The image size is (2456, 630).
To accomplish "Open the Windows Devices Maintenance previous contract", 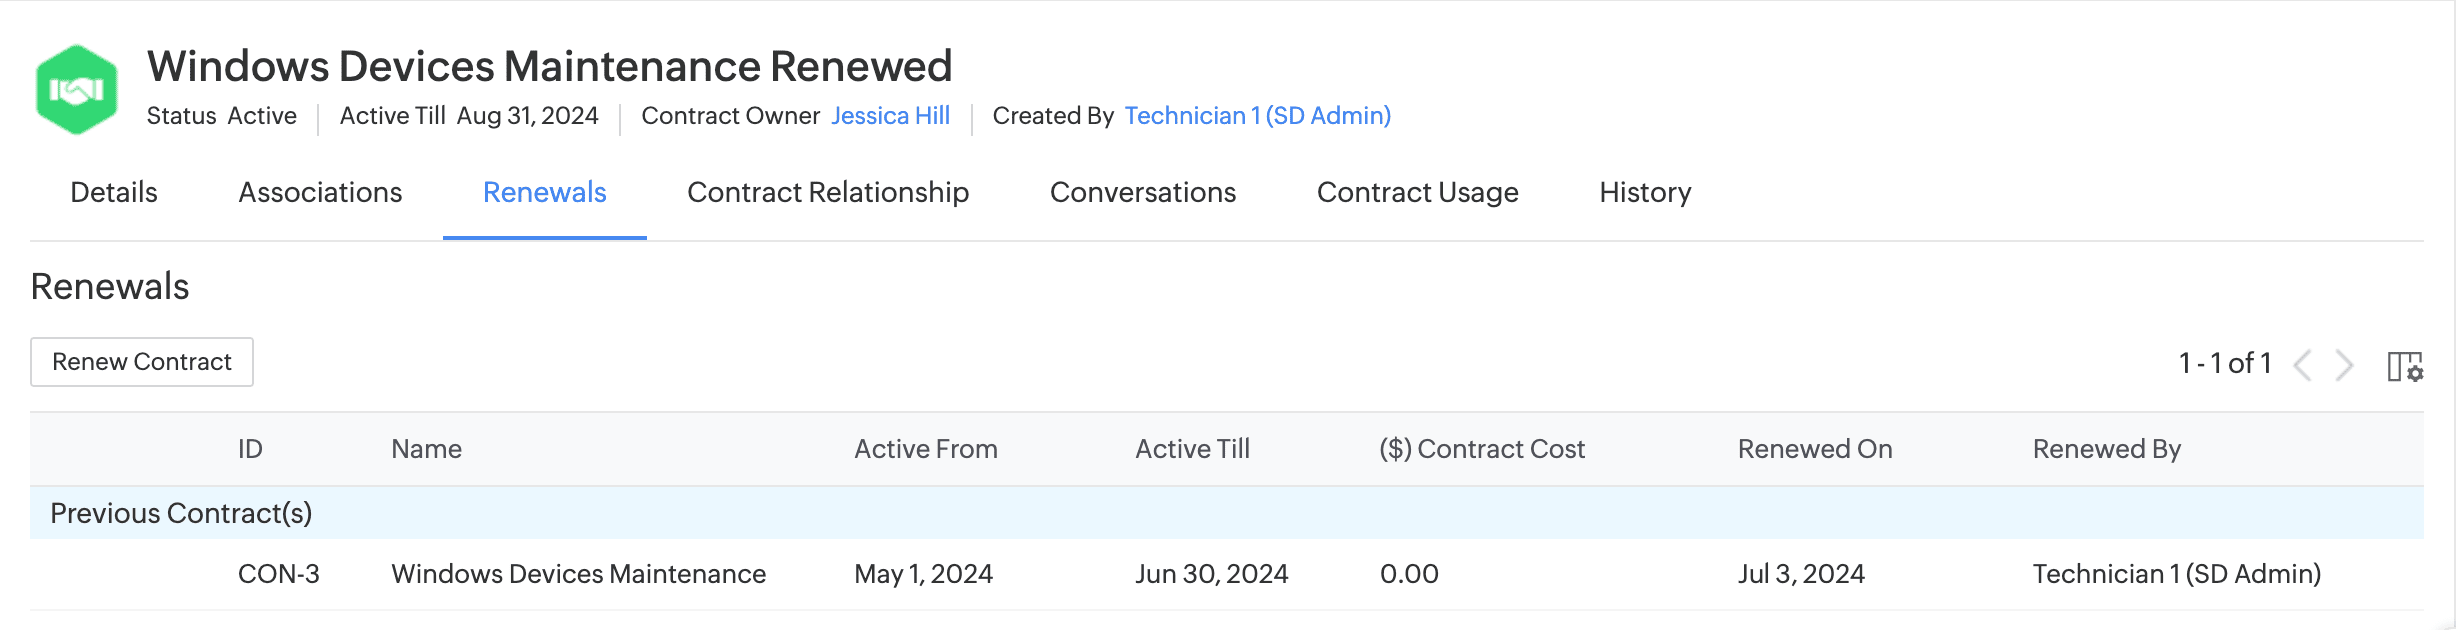I will tap(578, 574).
